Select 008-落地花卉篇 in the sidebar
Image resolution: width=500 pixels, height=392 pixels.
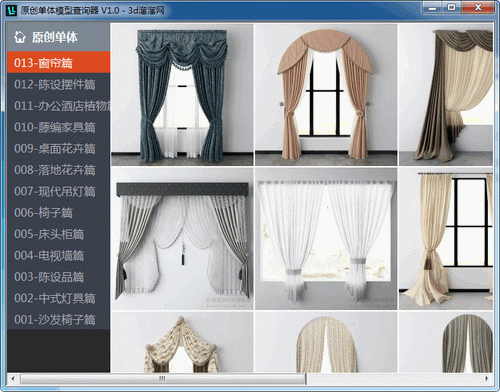[58, 170]
